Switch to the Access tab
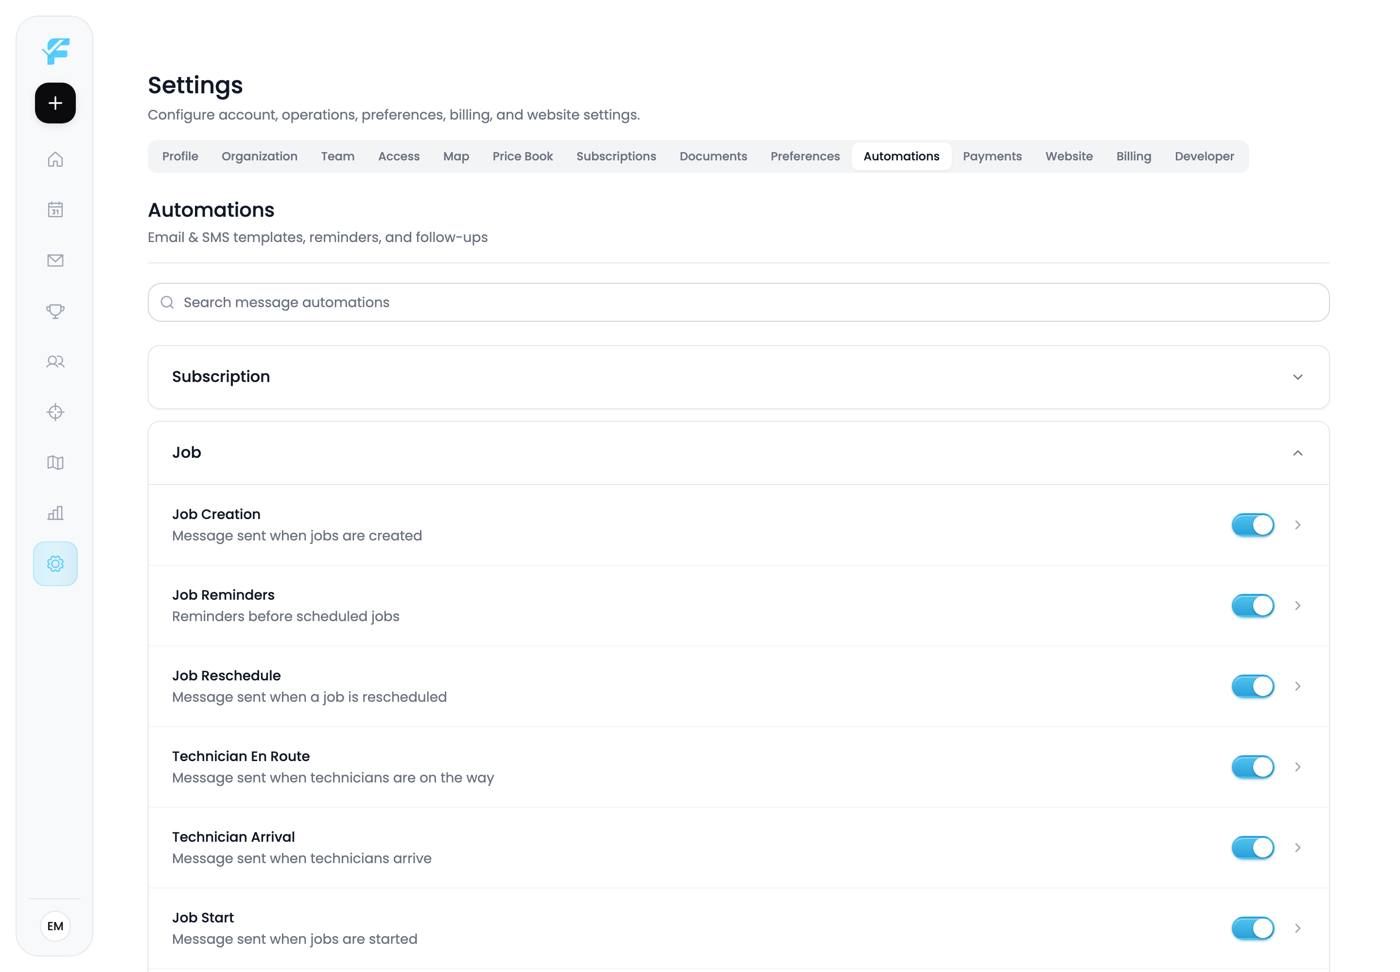 (x=399, y=156)
